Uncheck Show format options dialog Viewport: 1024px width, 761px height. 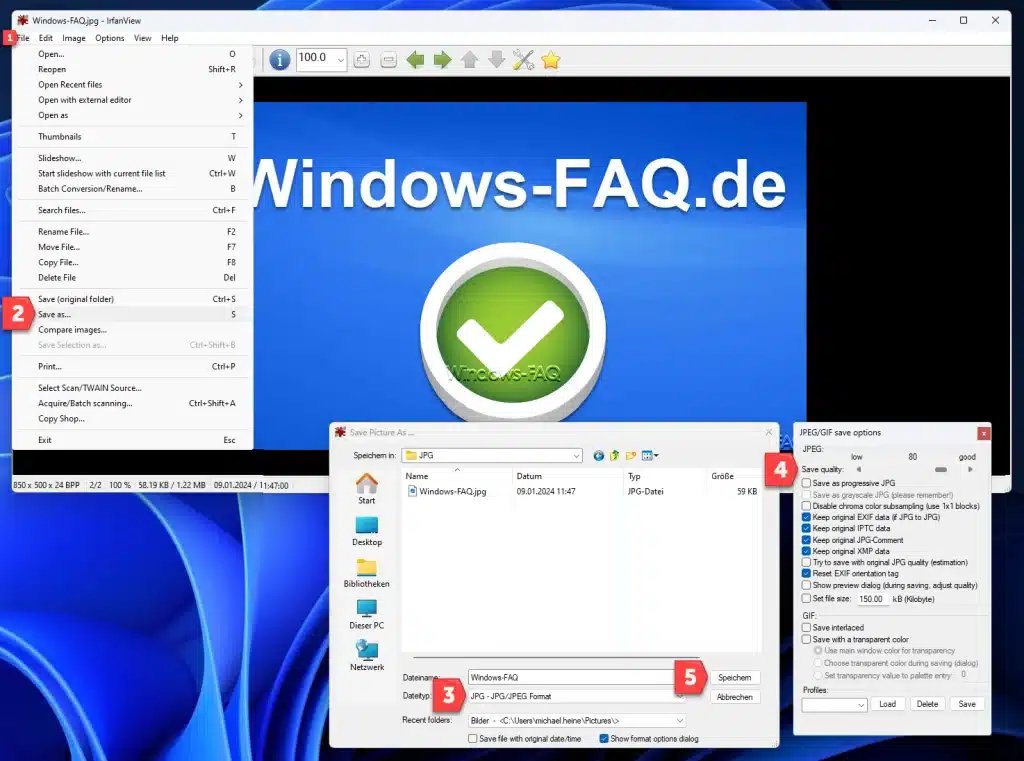point(604,739)
